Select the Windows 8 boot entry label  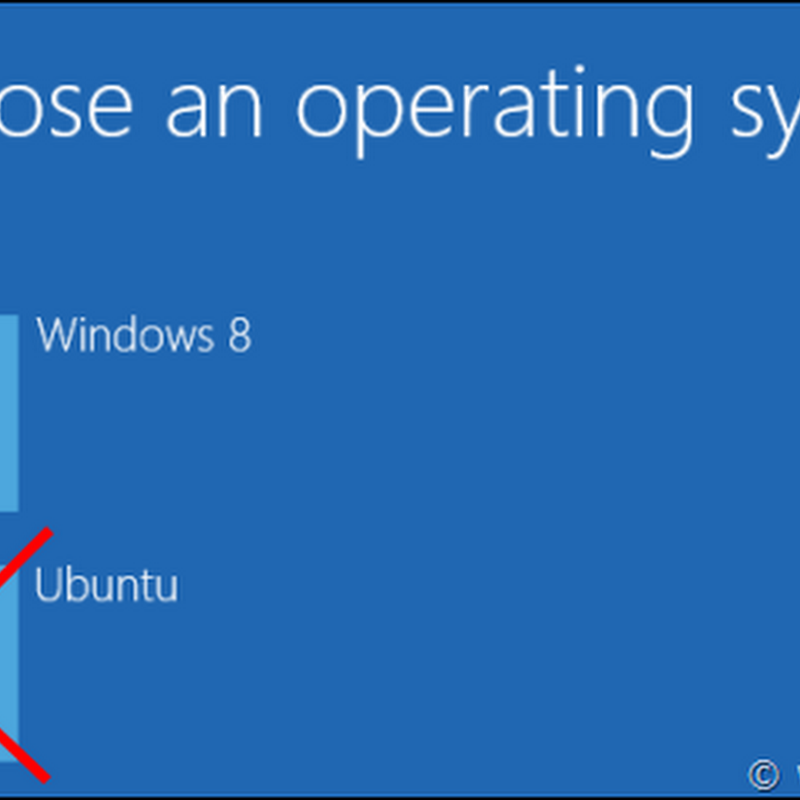click(144, 334)
